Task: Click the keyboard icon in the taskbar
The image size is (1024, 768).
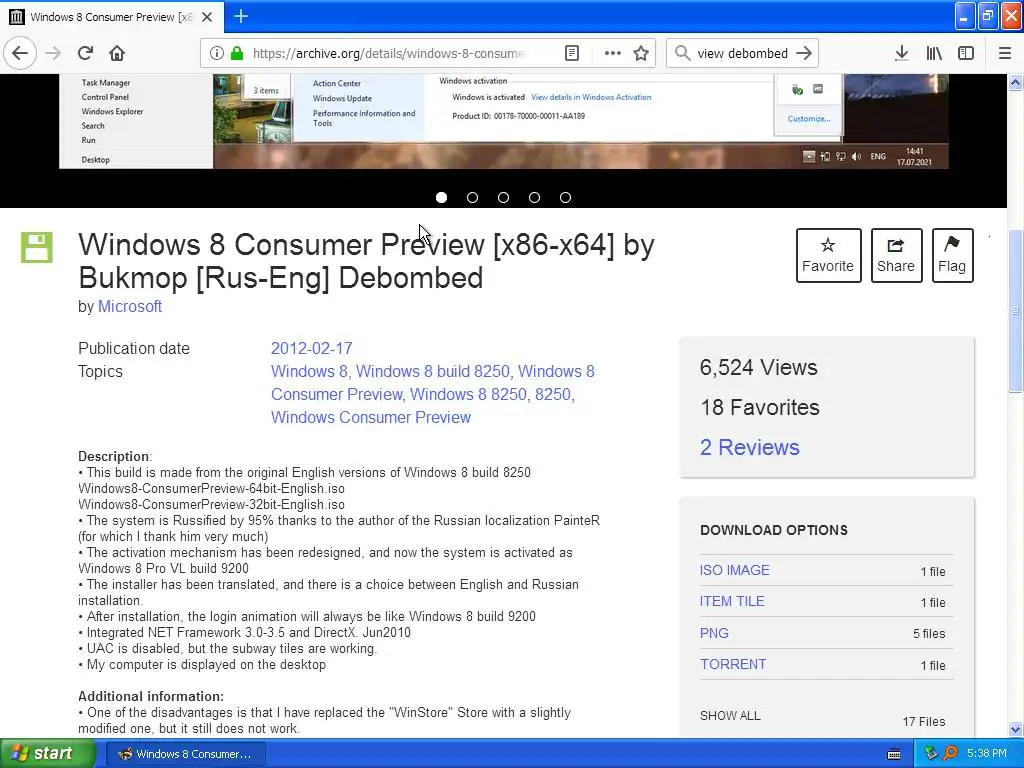Action: click(894, 754)
